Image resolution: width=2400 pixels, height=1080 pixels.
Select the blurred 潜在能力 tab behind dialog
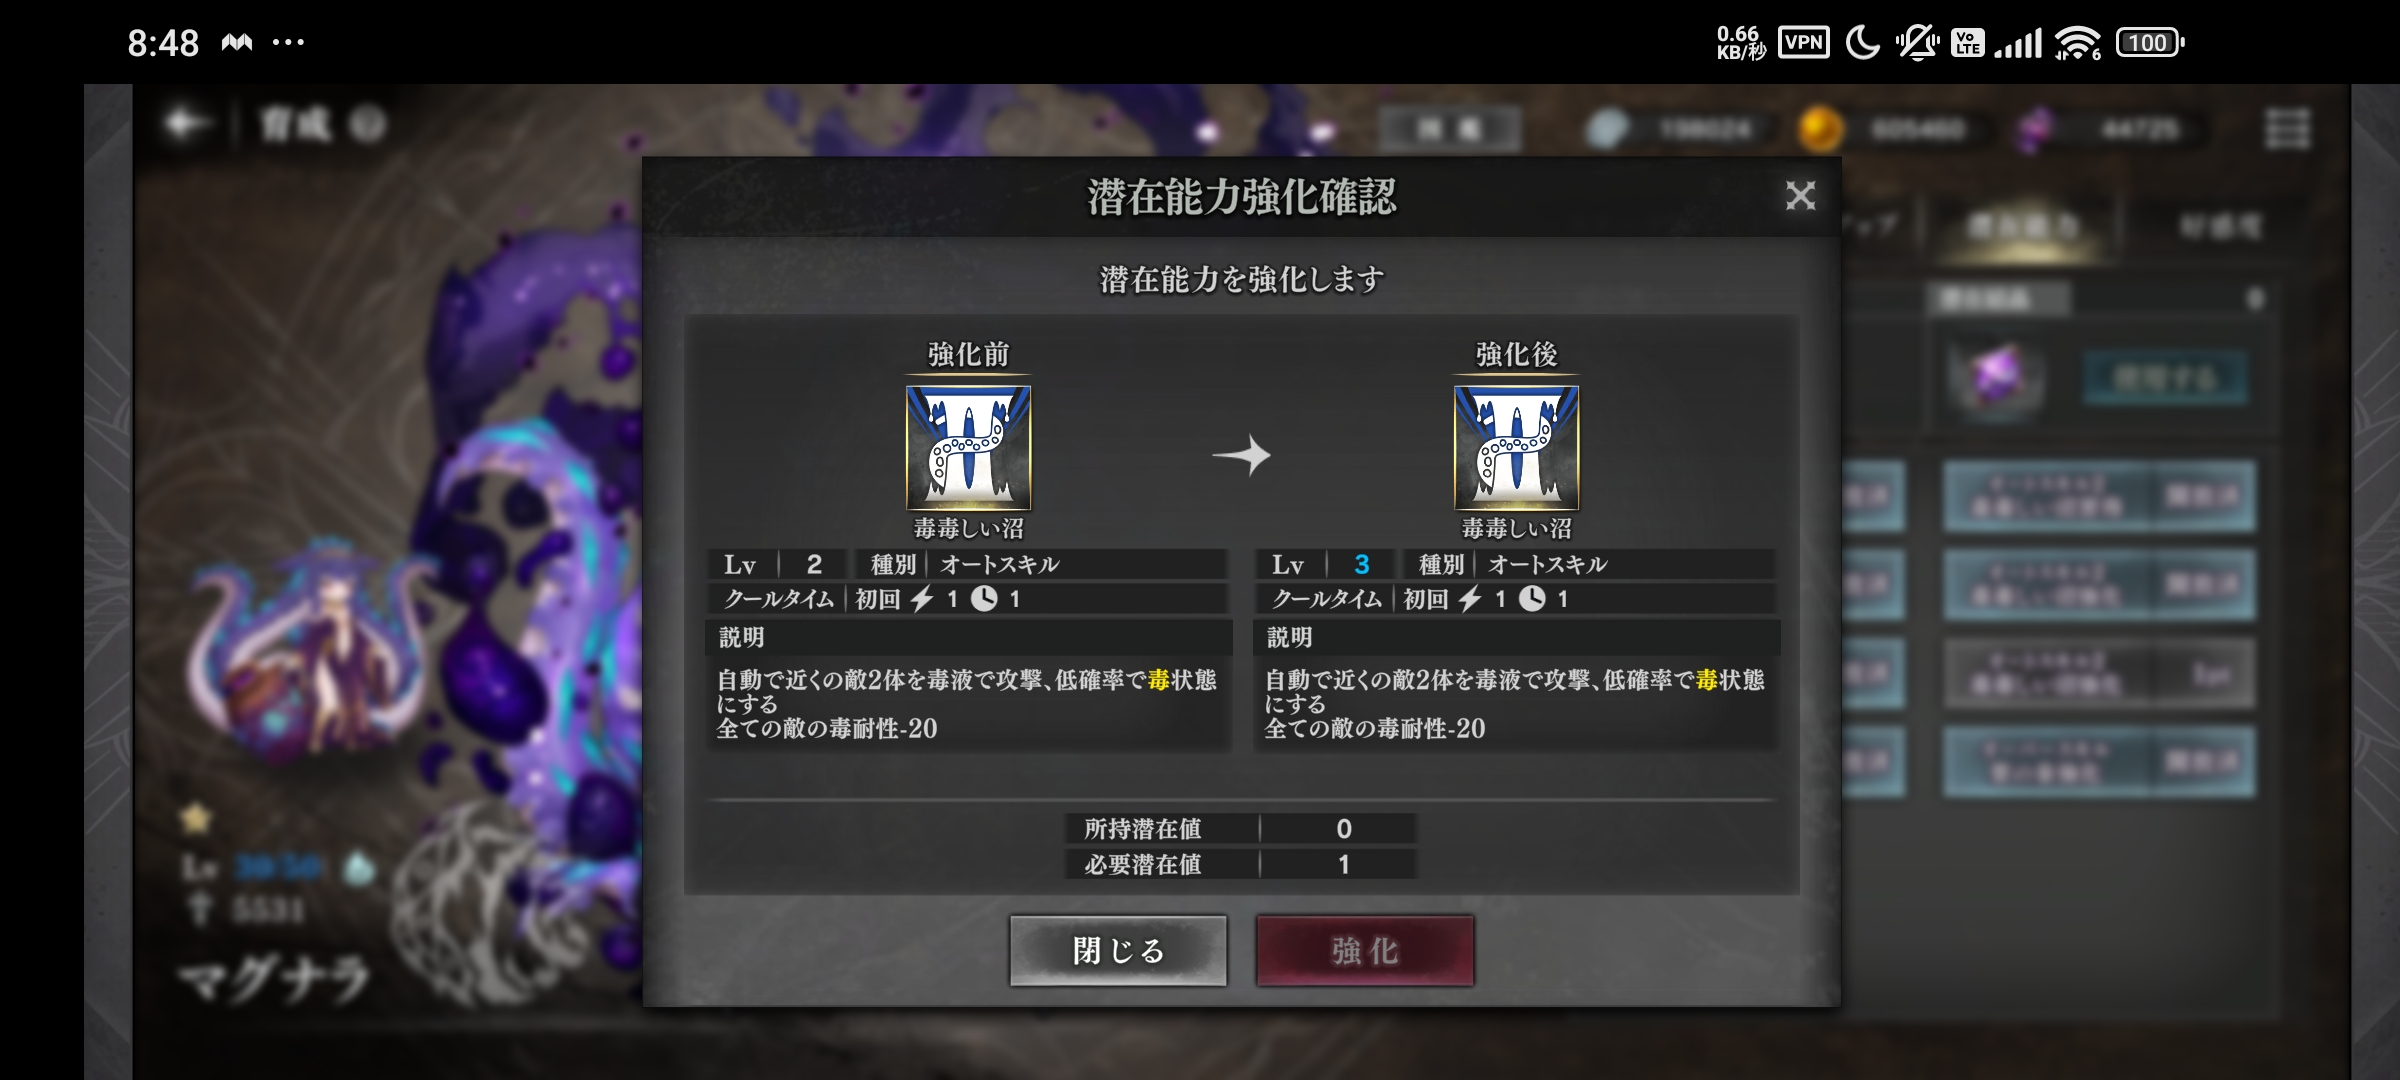tap(2024, 227)
